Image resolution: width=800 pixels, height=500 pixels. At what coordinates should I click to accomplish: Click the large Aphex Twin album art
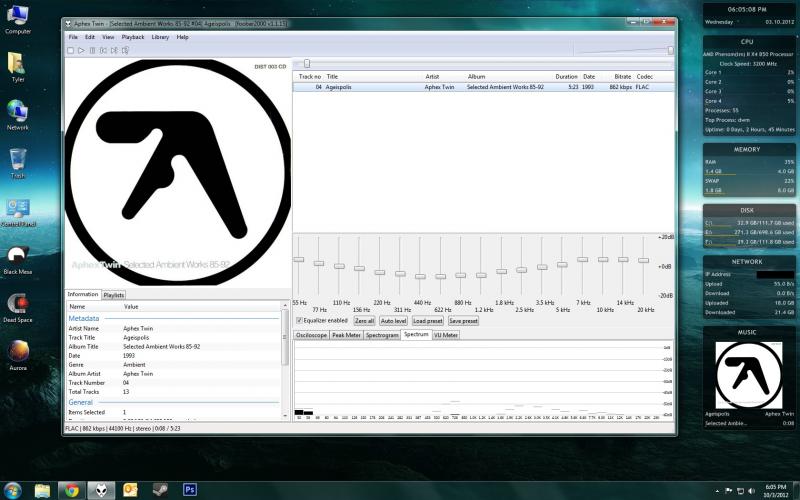coord(178,172)
